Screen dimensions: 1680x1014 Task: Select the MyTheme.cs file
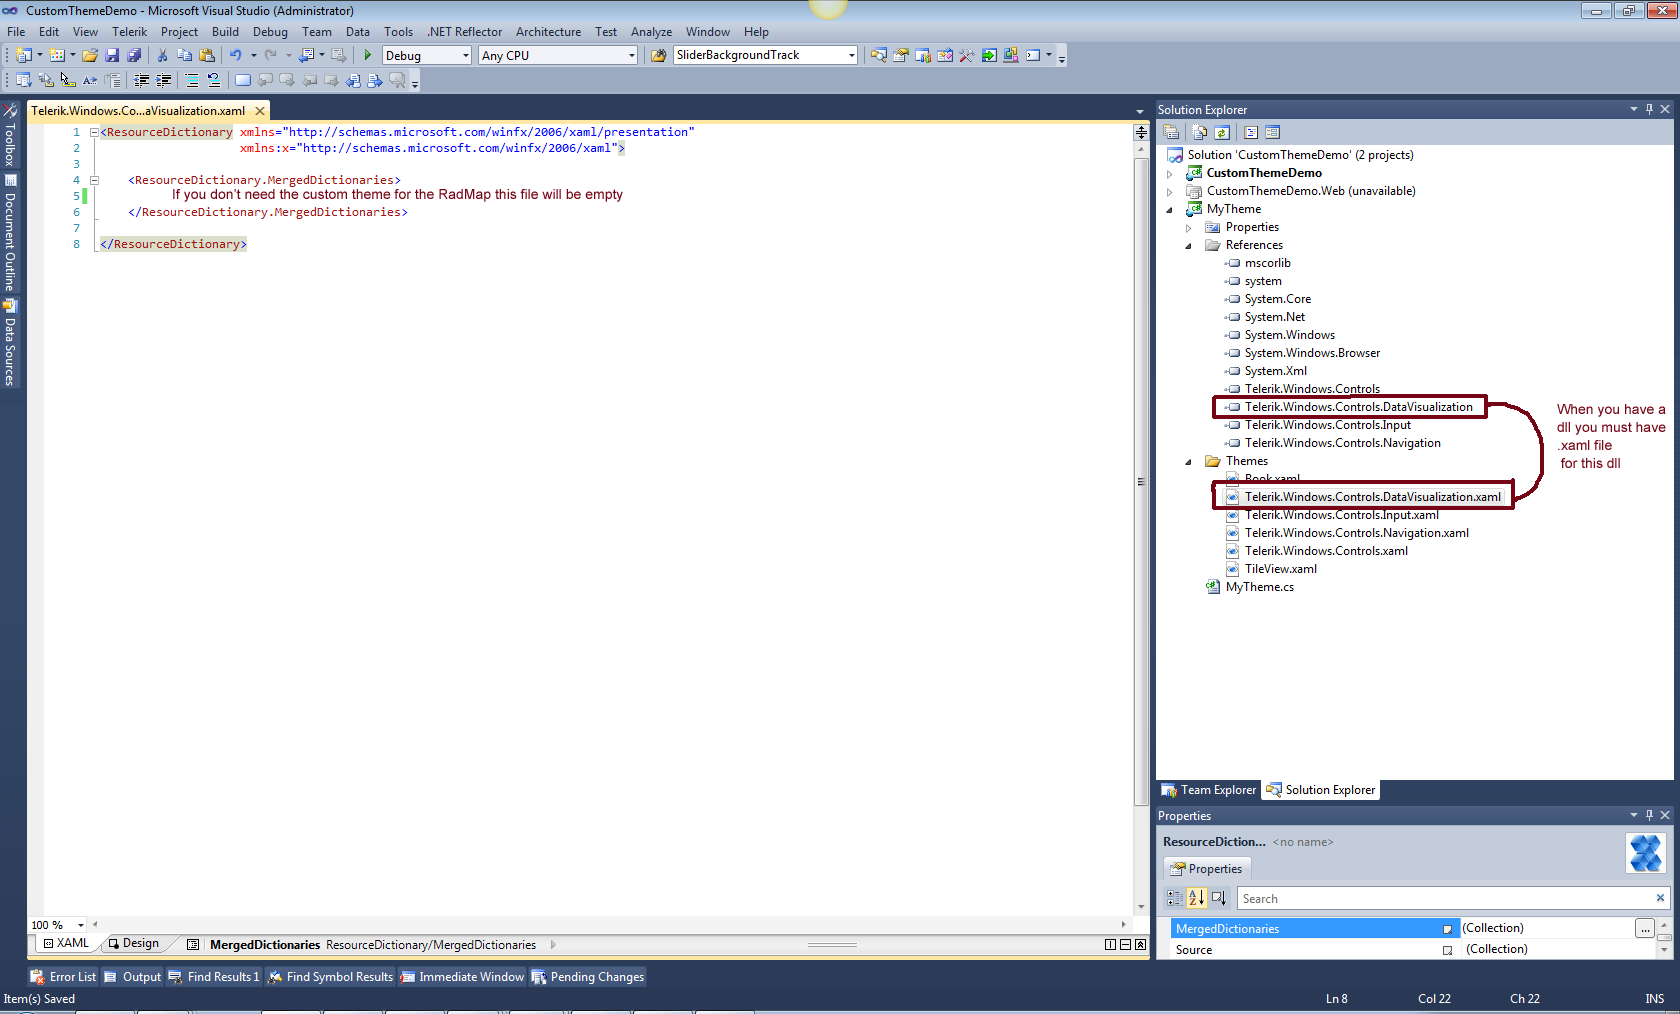(x=1259, y=588)
